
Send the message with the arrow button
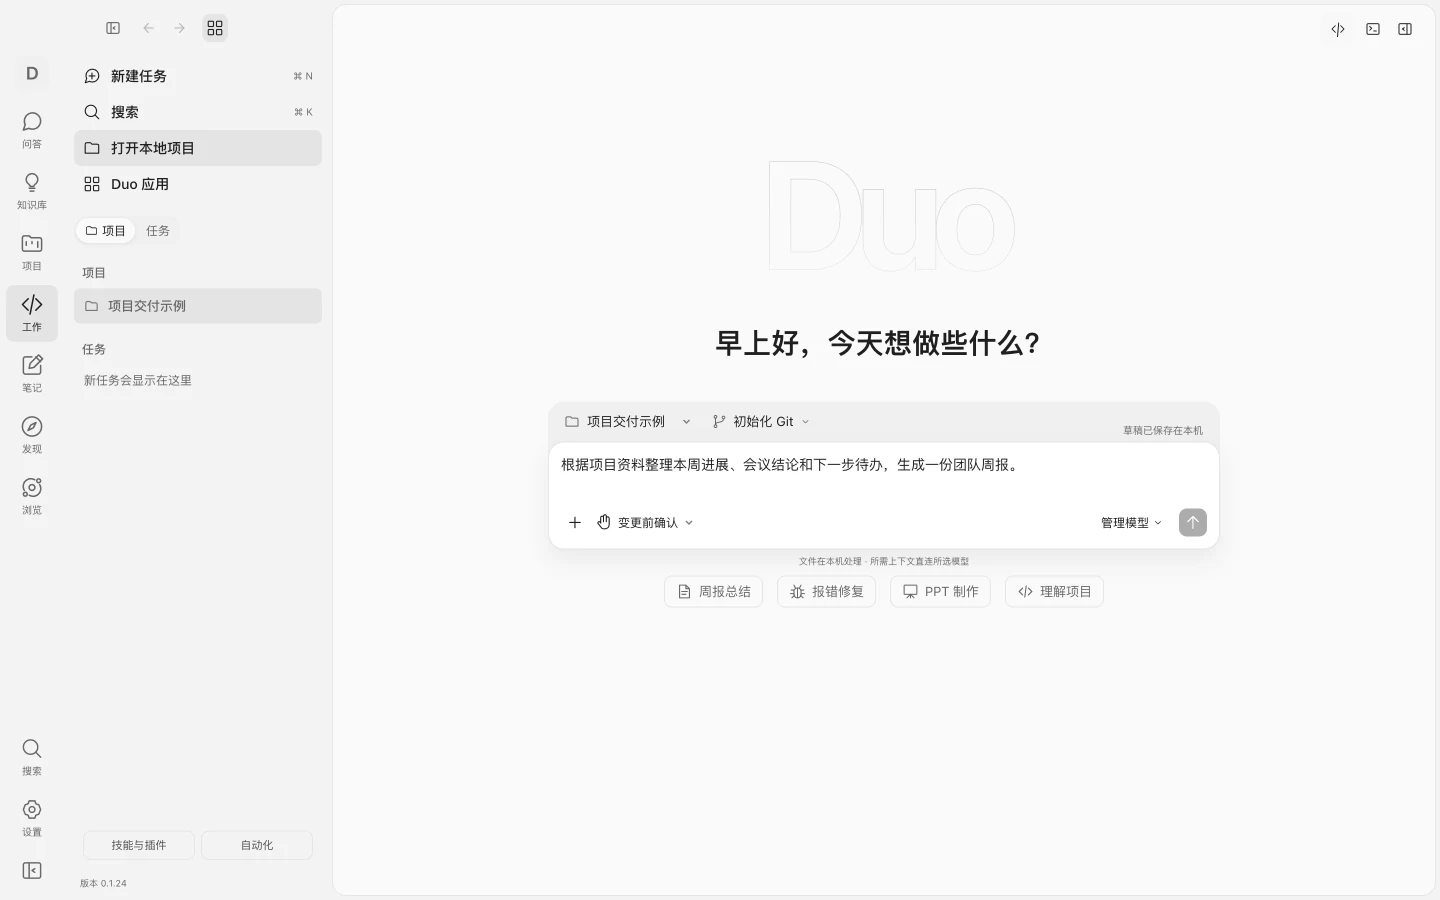(x=1193, y=522)
